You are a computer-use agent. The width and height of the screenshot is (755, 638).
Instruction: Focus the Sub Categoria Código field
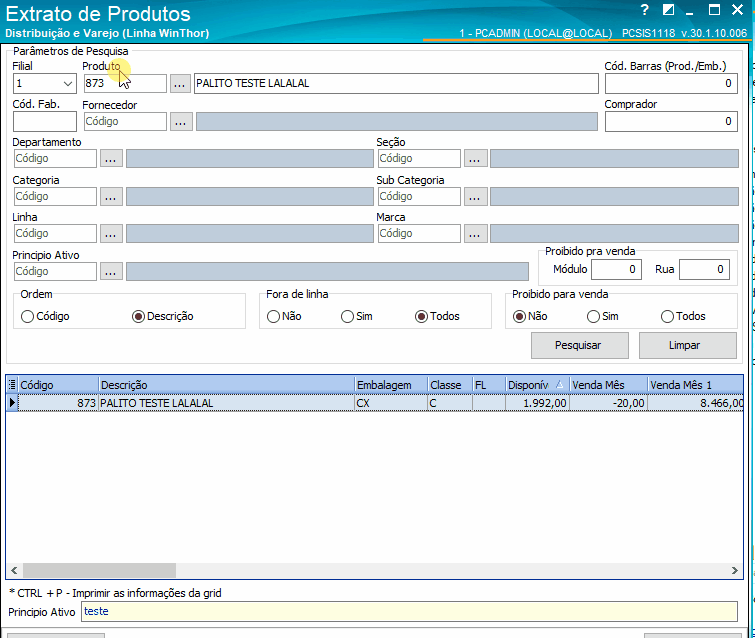(419, 196)
